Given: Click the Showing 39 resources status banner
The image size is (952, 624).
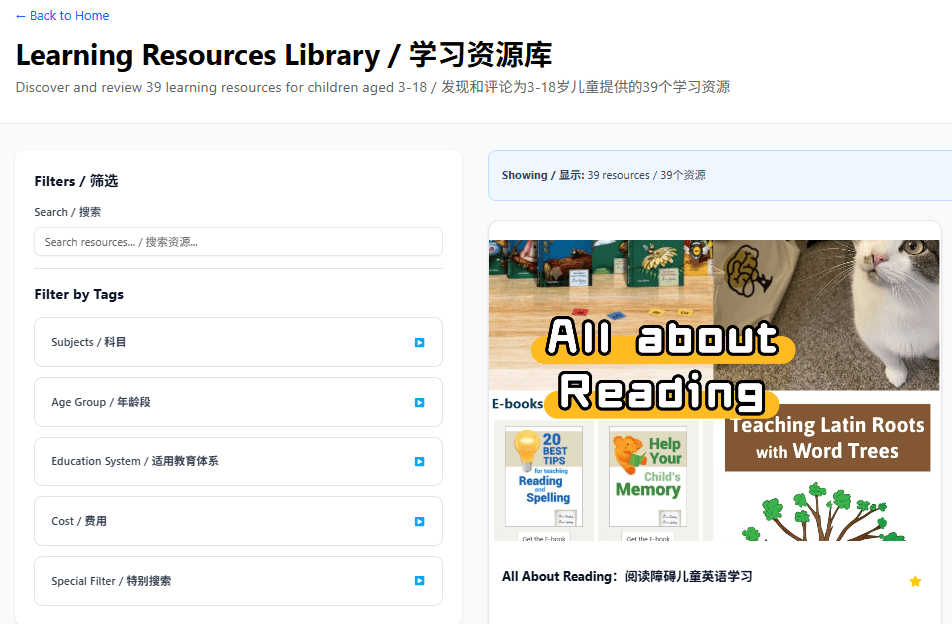Looking at the screenshot, I should 719,175.
